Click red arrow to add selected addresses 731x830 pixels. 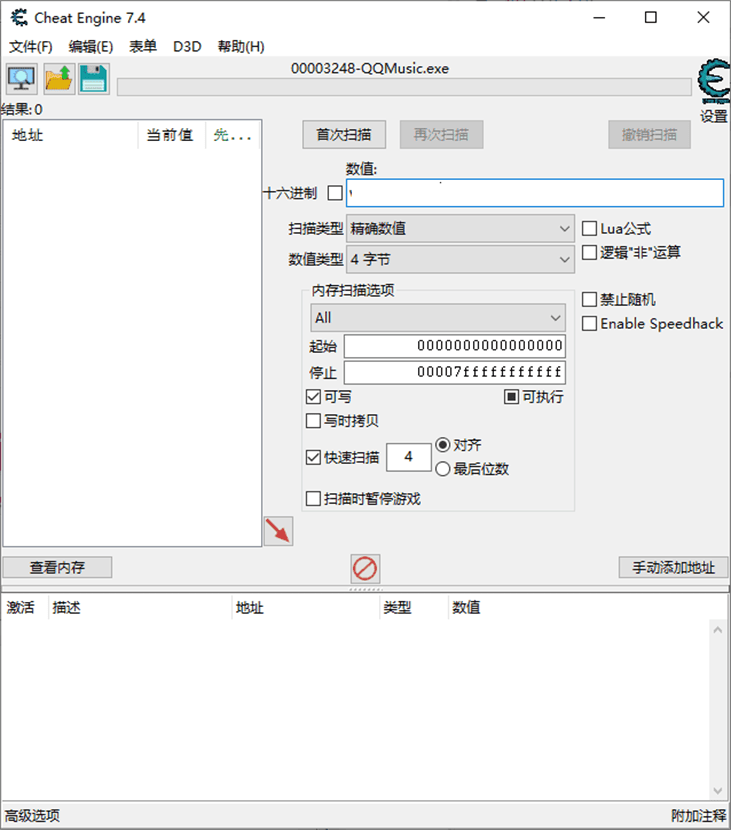tap(278, 531)
